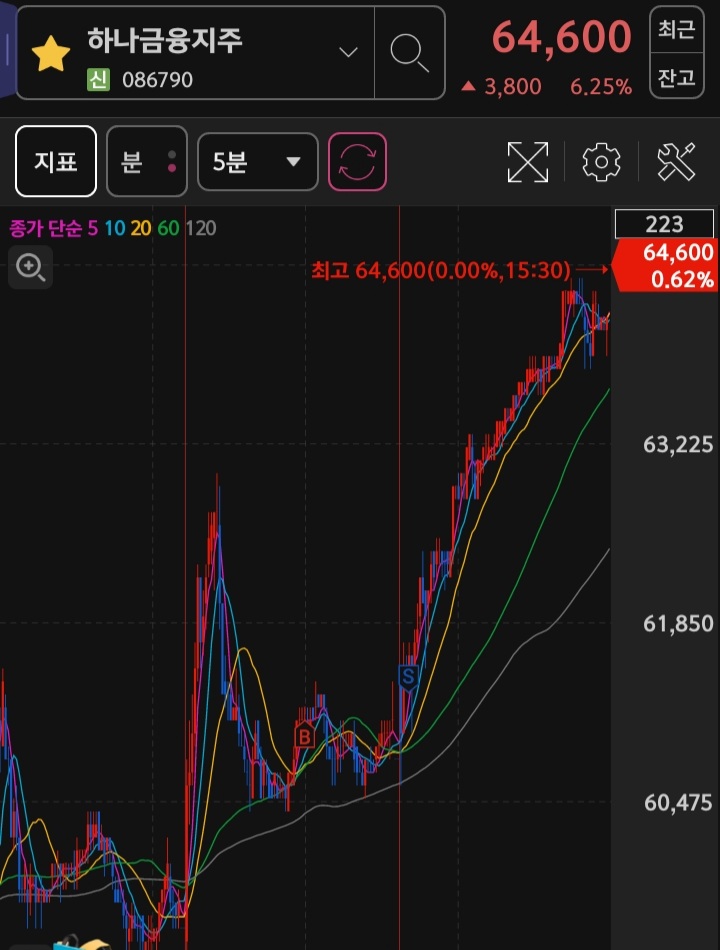This screenshot has height=950, width=720.
Task: Click the 63,225 price axis label
Action: (678, 445)
